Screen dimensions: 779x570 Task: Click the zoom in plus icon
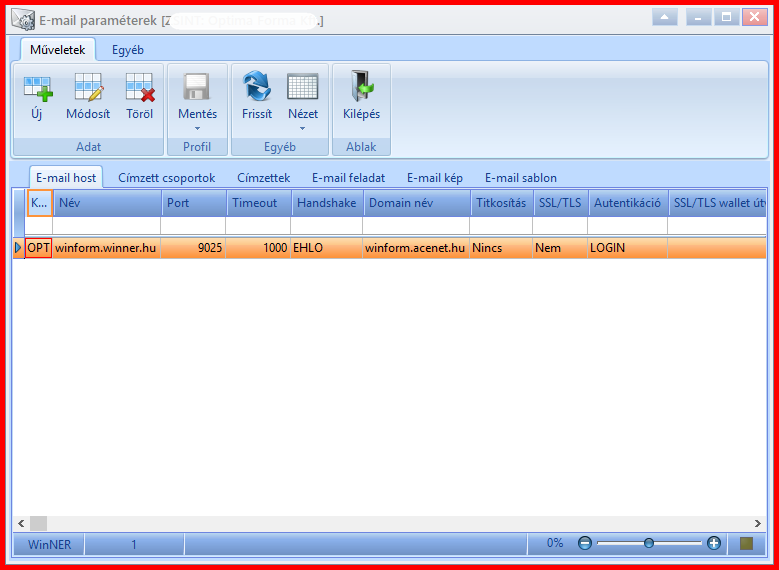(714, 543)
